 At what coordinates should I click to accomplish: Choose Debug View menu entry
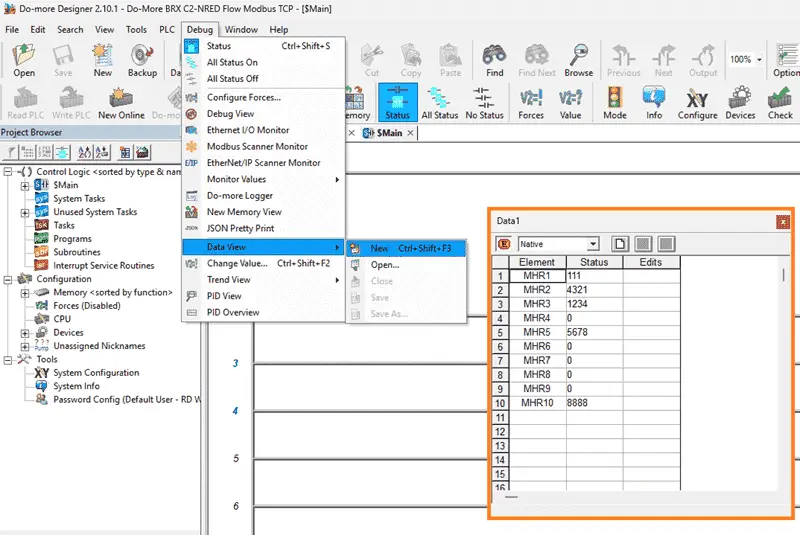point(263,114)
